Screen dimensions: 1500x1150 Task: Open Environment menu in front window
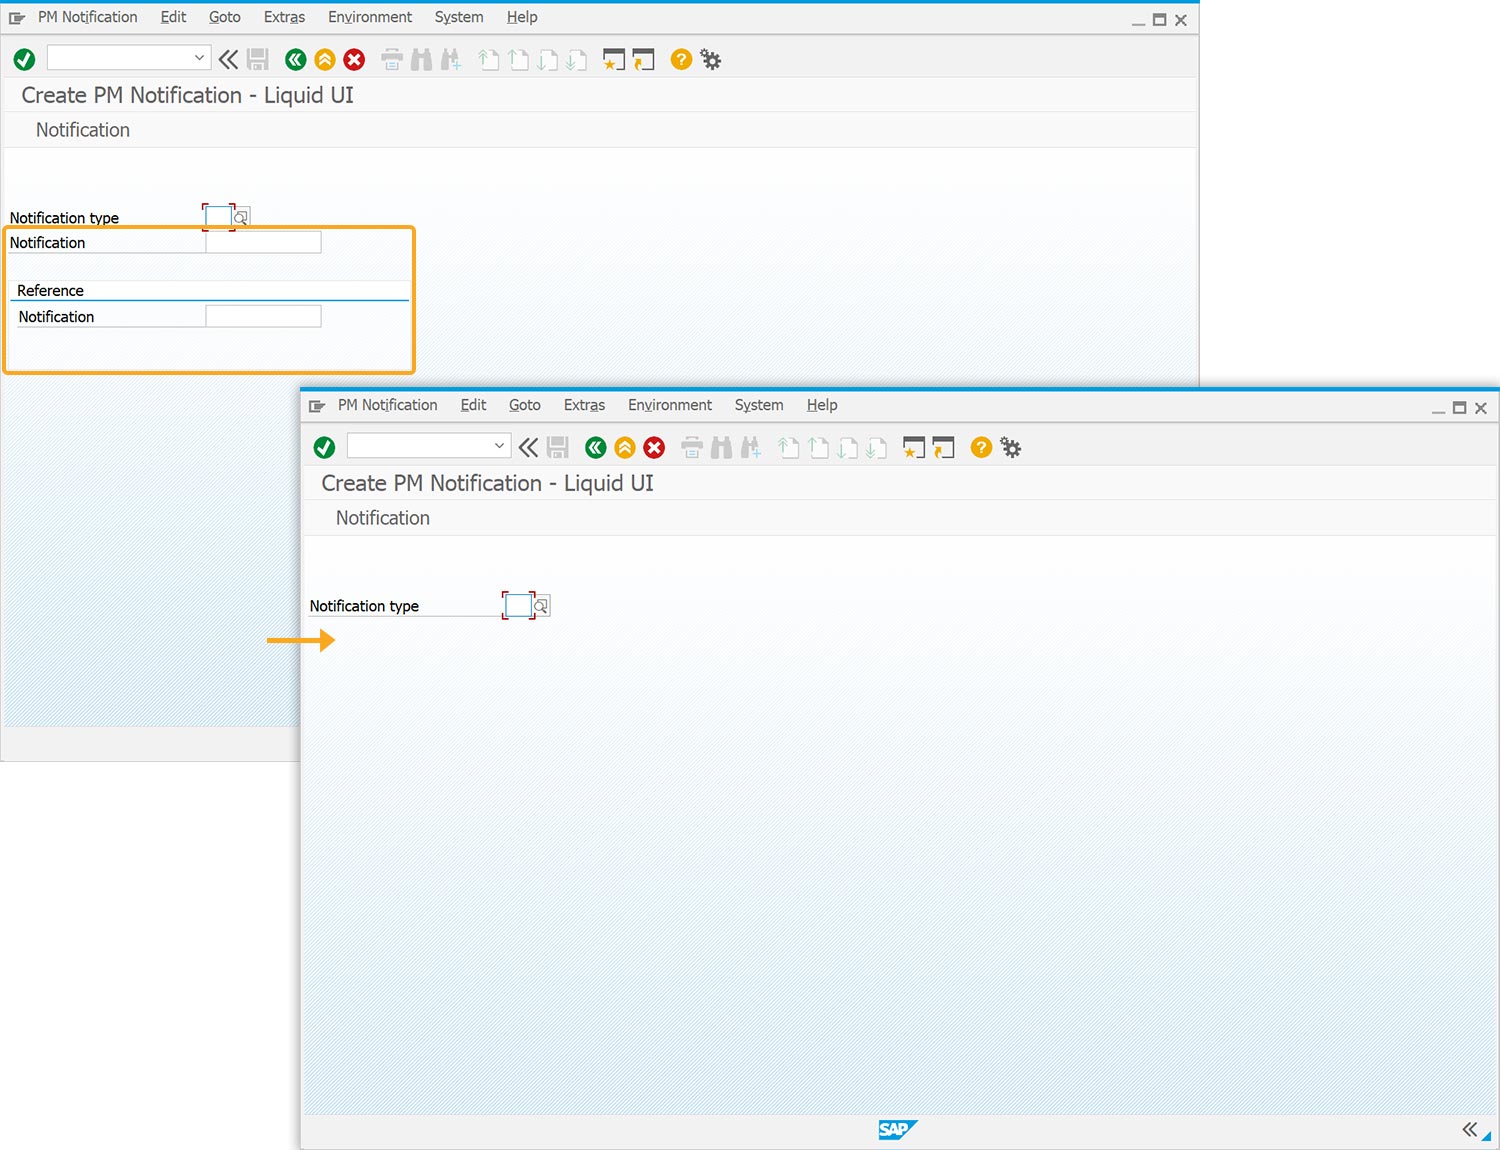pos(670,405)
